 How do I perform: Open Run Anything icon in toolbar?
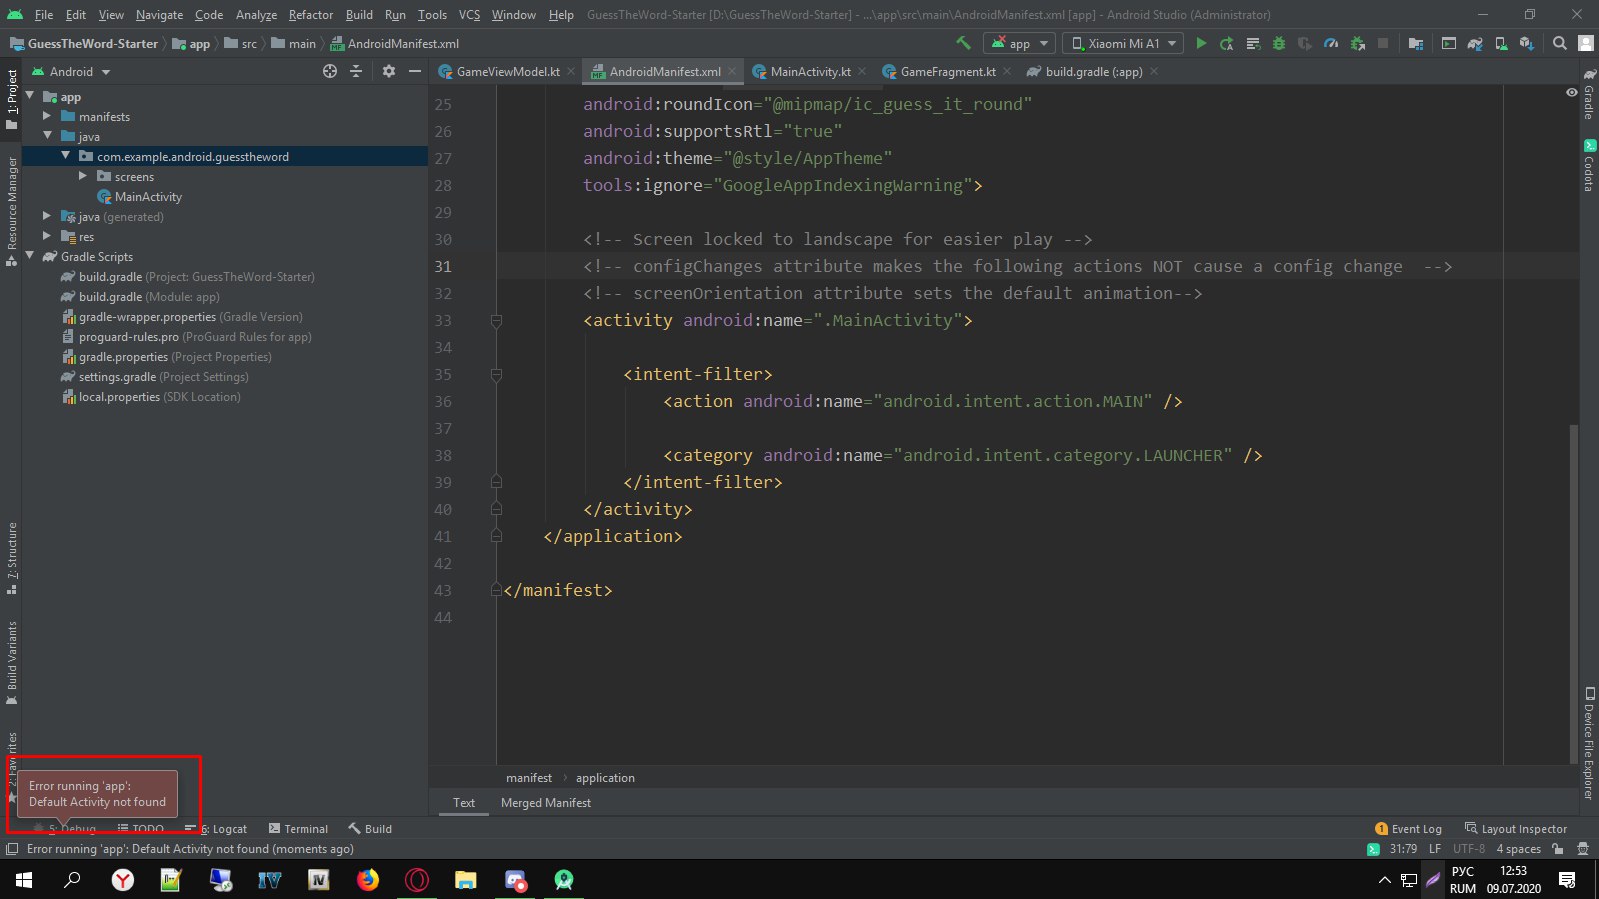click(1448, 43)
